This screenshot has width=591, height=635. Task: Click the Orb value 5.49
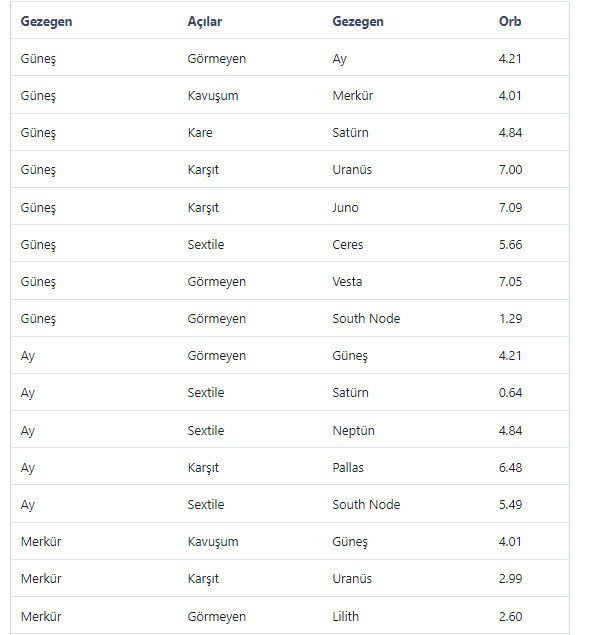(x=510, y=505)
